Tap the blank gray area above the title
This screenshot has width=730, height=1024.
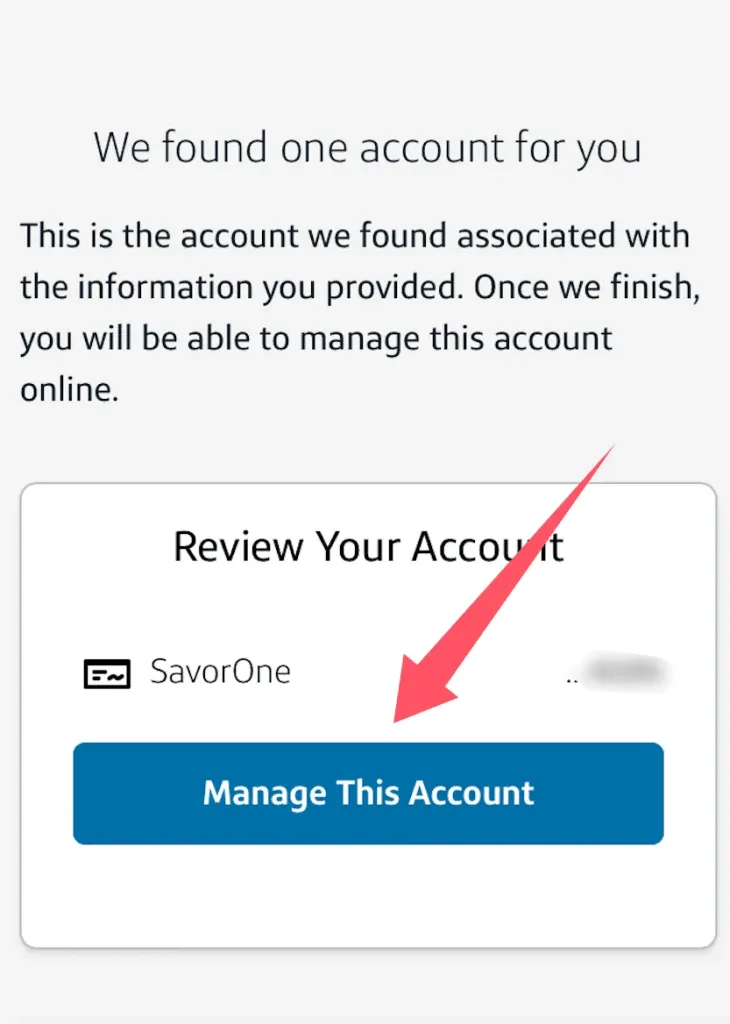coord(365,59)
